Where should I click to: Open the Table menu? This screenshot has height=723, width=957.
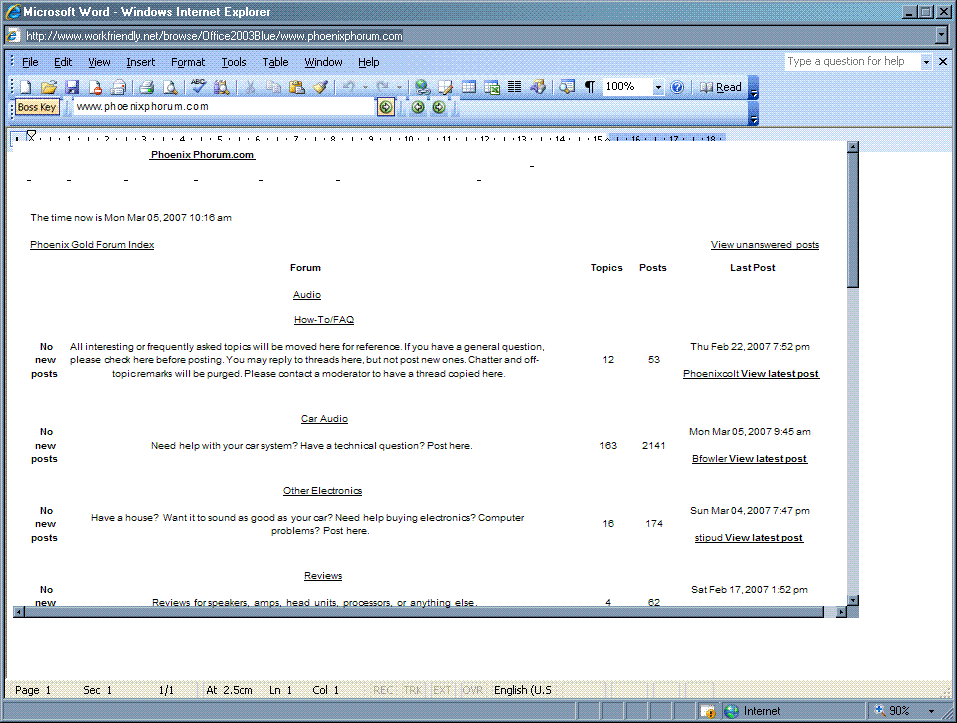pos(275,62)
